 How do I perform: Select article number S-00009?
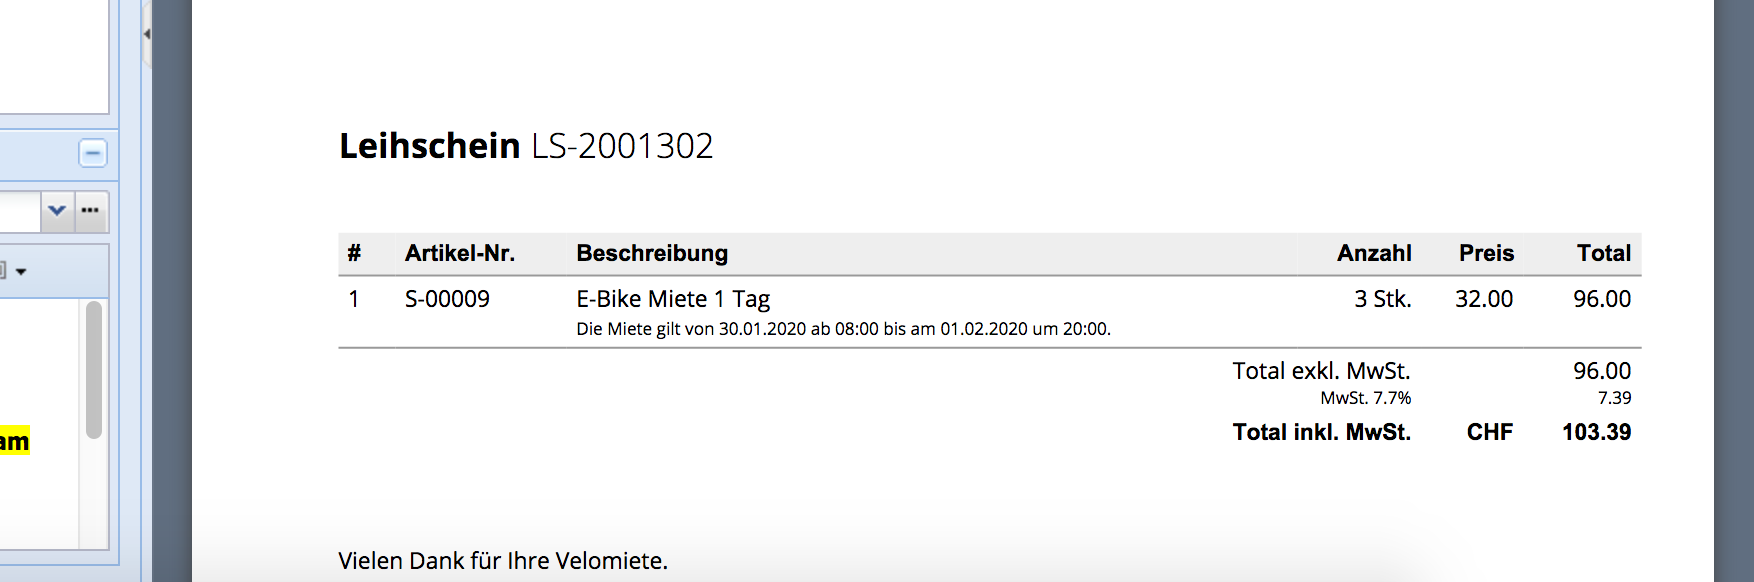[x=447, y=299]
